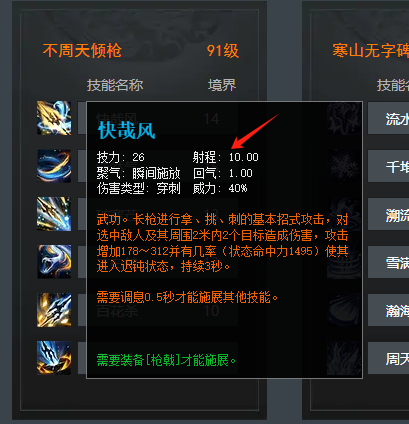Click the 快哉风 spear skill icon
Viewport: 409px width, 424px height.
(x=54, y=118)
